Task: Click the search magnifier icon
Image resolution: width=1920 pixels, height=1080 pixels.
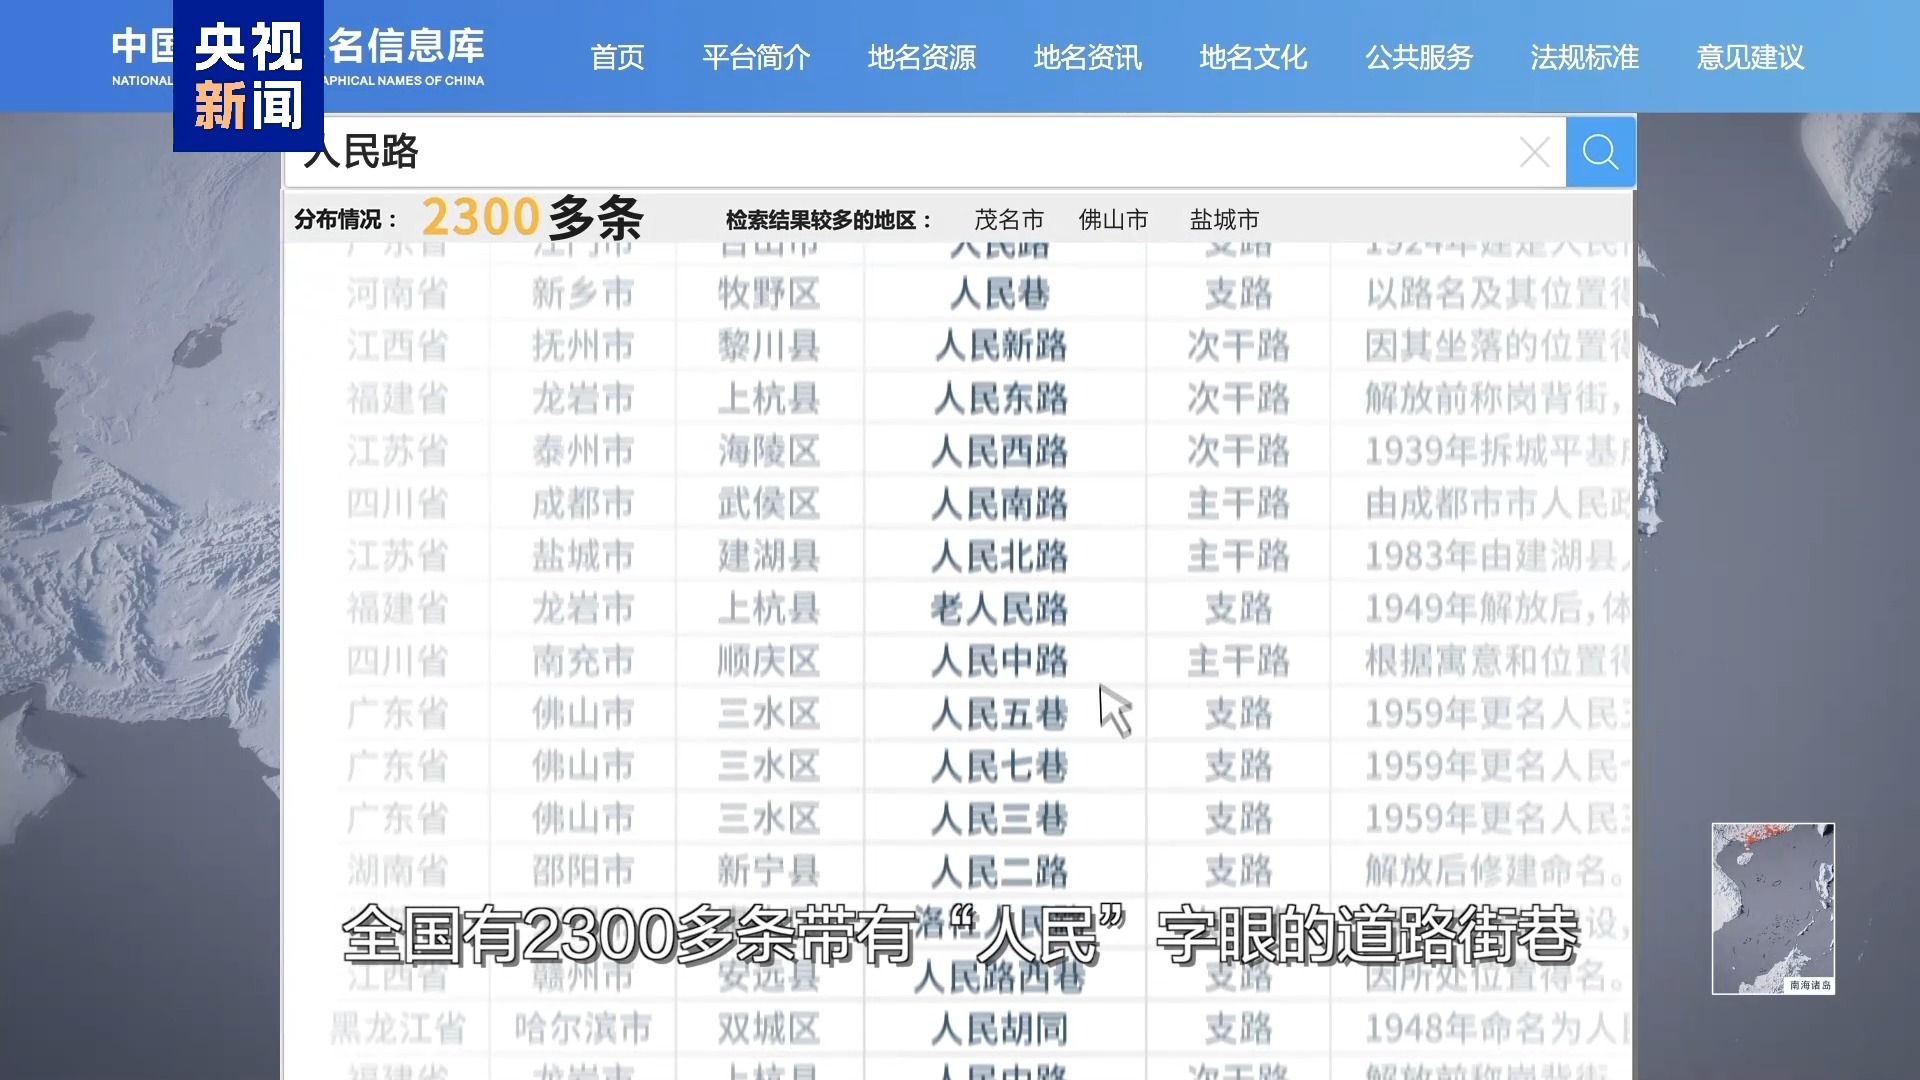Action: (x=1599, y=151)
